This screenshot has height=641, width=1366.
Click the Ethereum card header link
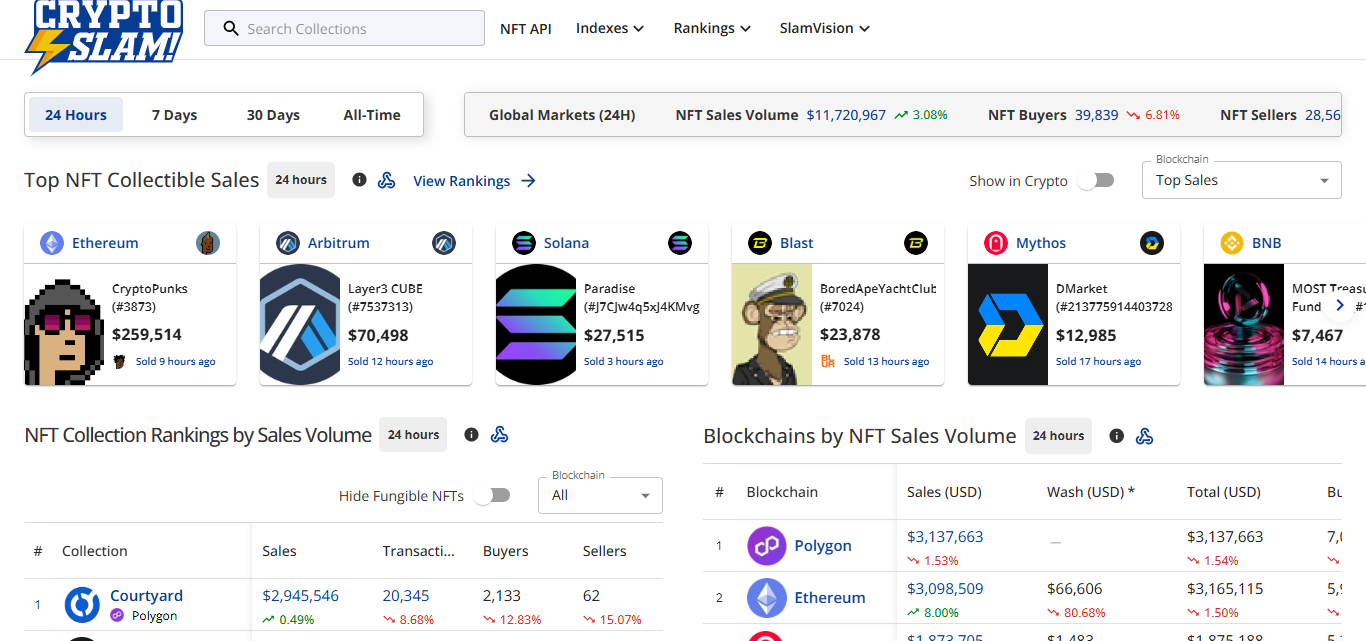105,243
